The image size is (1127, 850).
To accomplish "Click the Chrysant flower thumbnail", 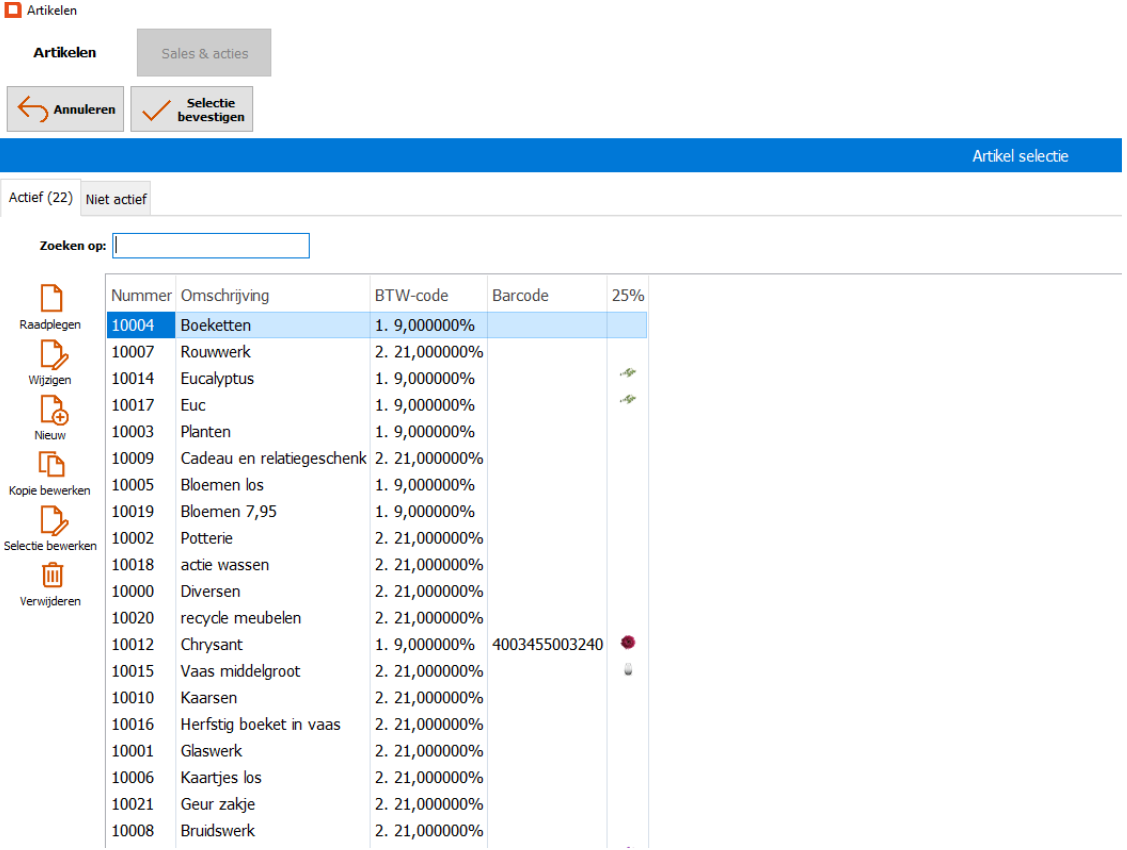I will [628, 643].
